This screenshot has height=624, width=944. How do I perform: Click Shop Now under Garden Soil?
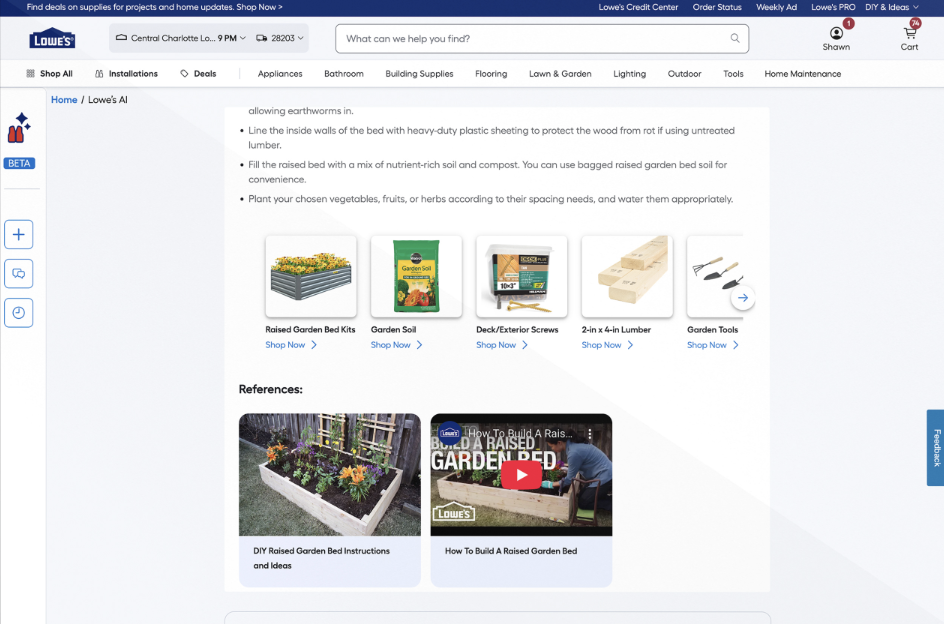pyautogui.click(x=396, y=345)
